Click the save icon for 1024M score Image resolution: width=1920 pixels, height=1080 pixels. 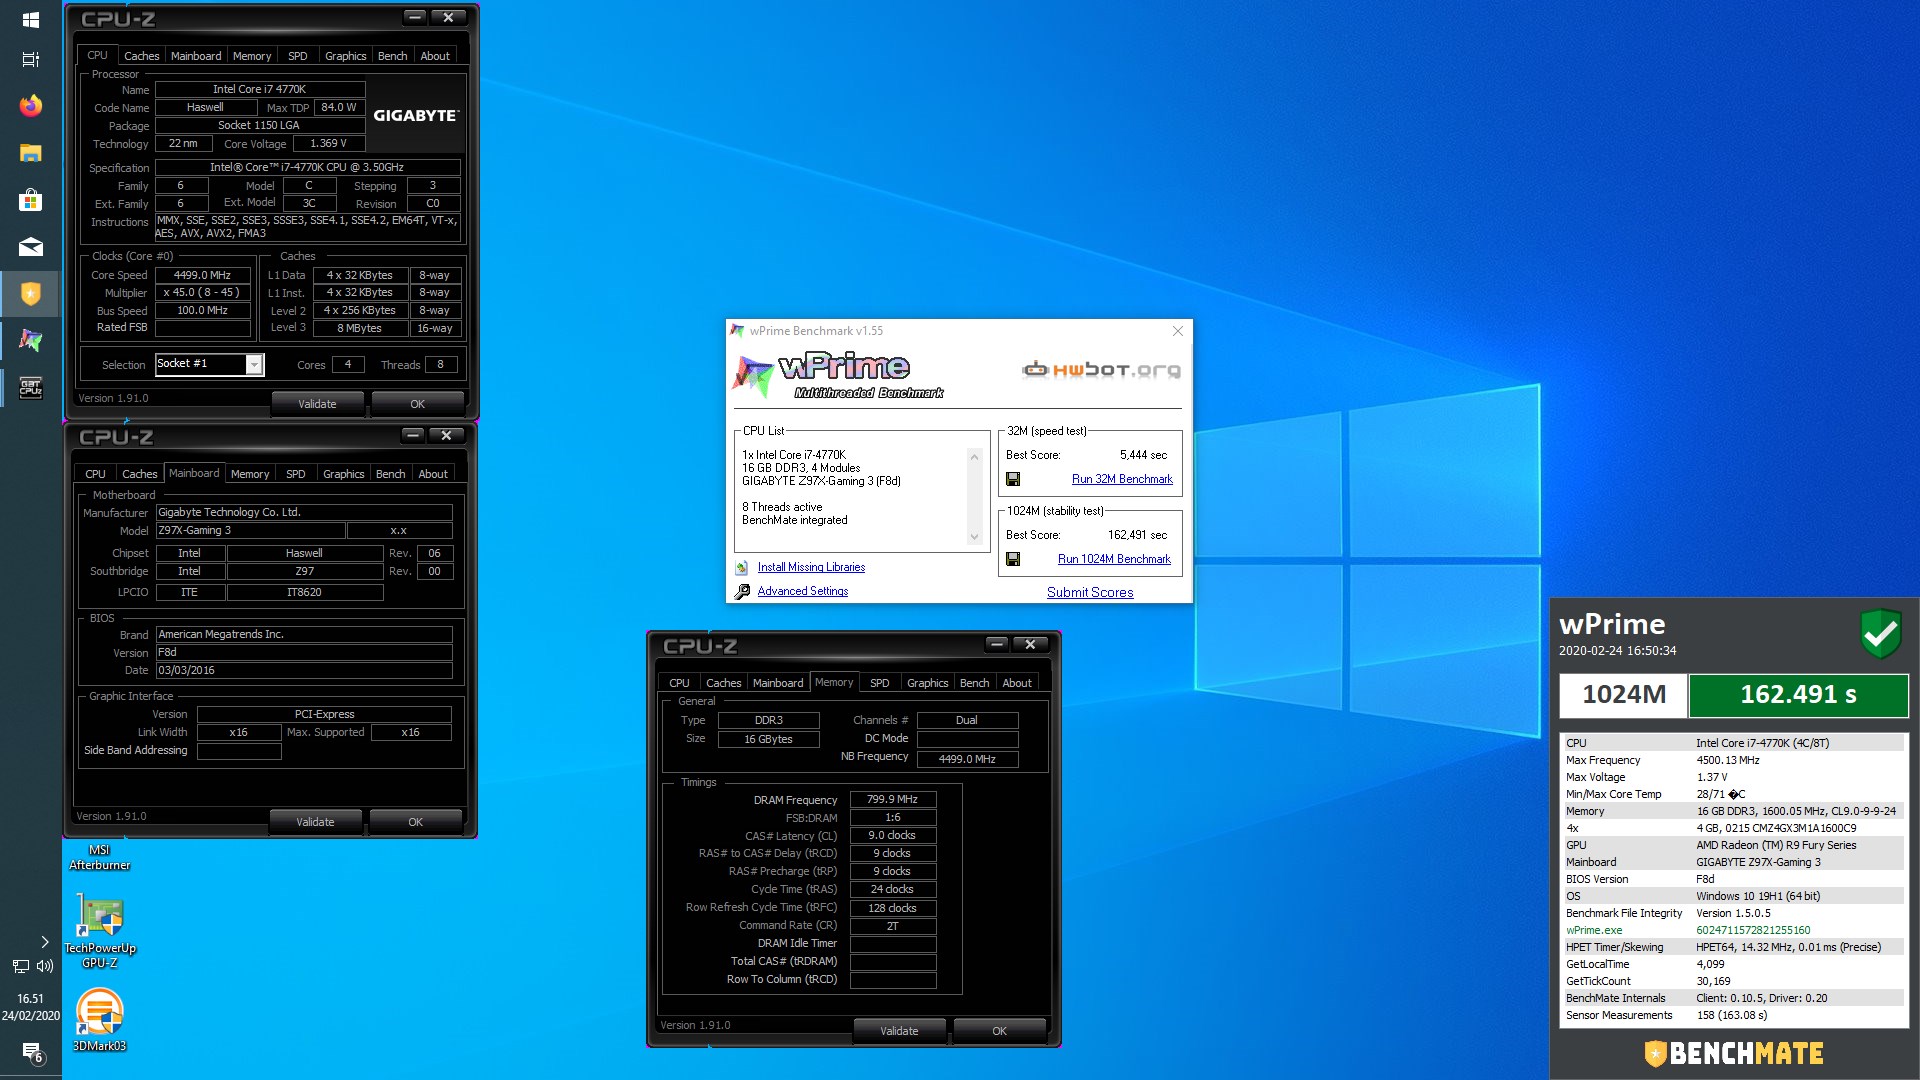(1013, 559)
